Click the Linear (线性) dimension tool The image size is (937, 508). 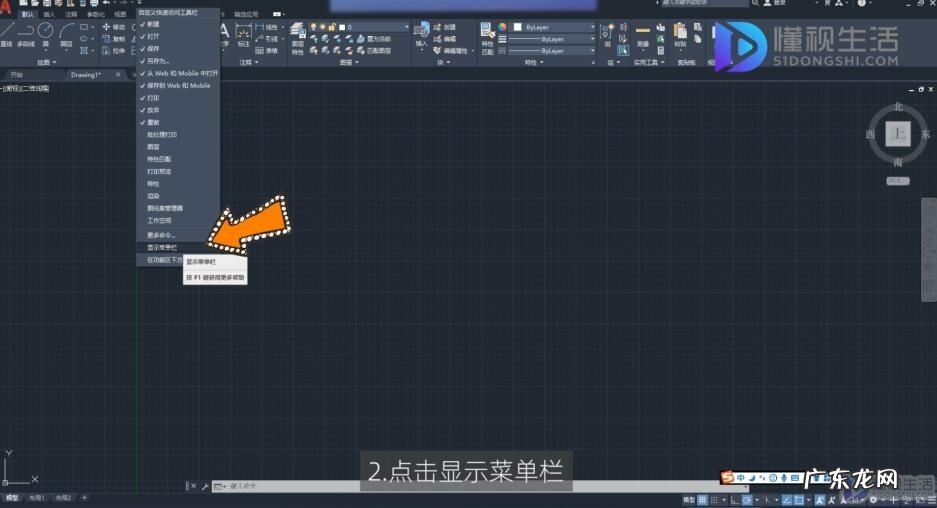click(x=267, y=27)
